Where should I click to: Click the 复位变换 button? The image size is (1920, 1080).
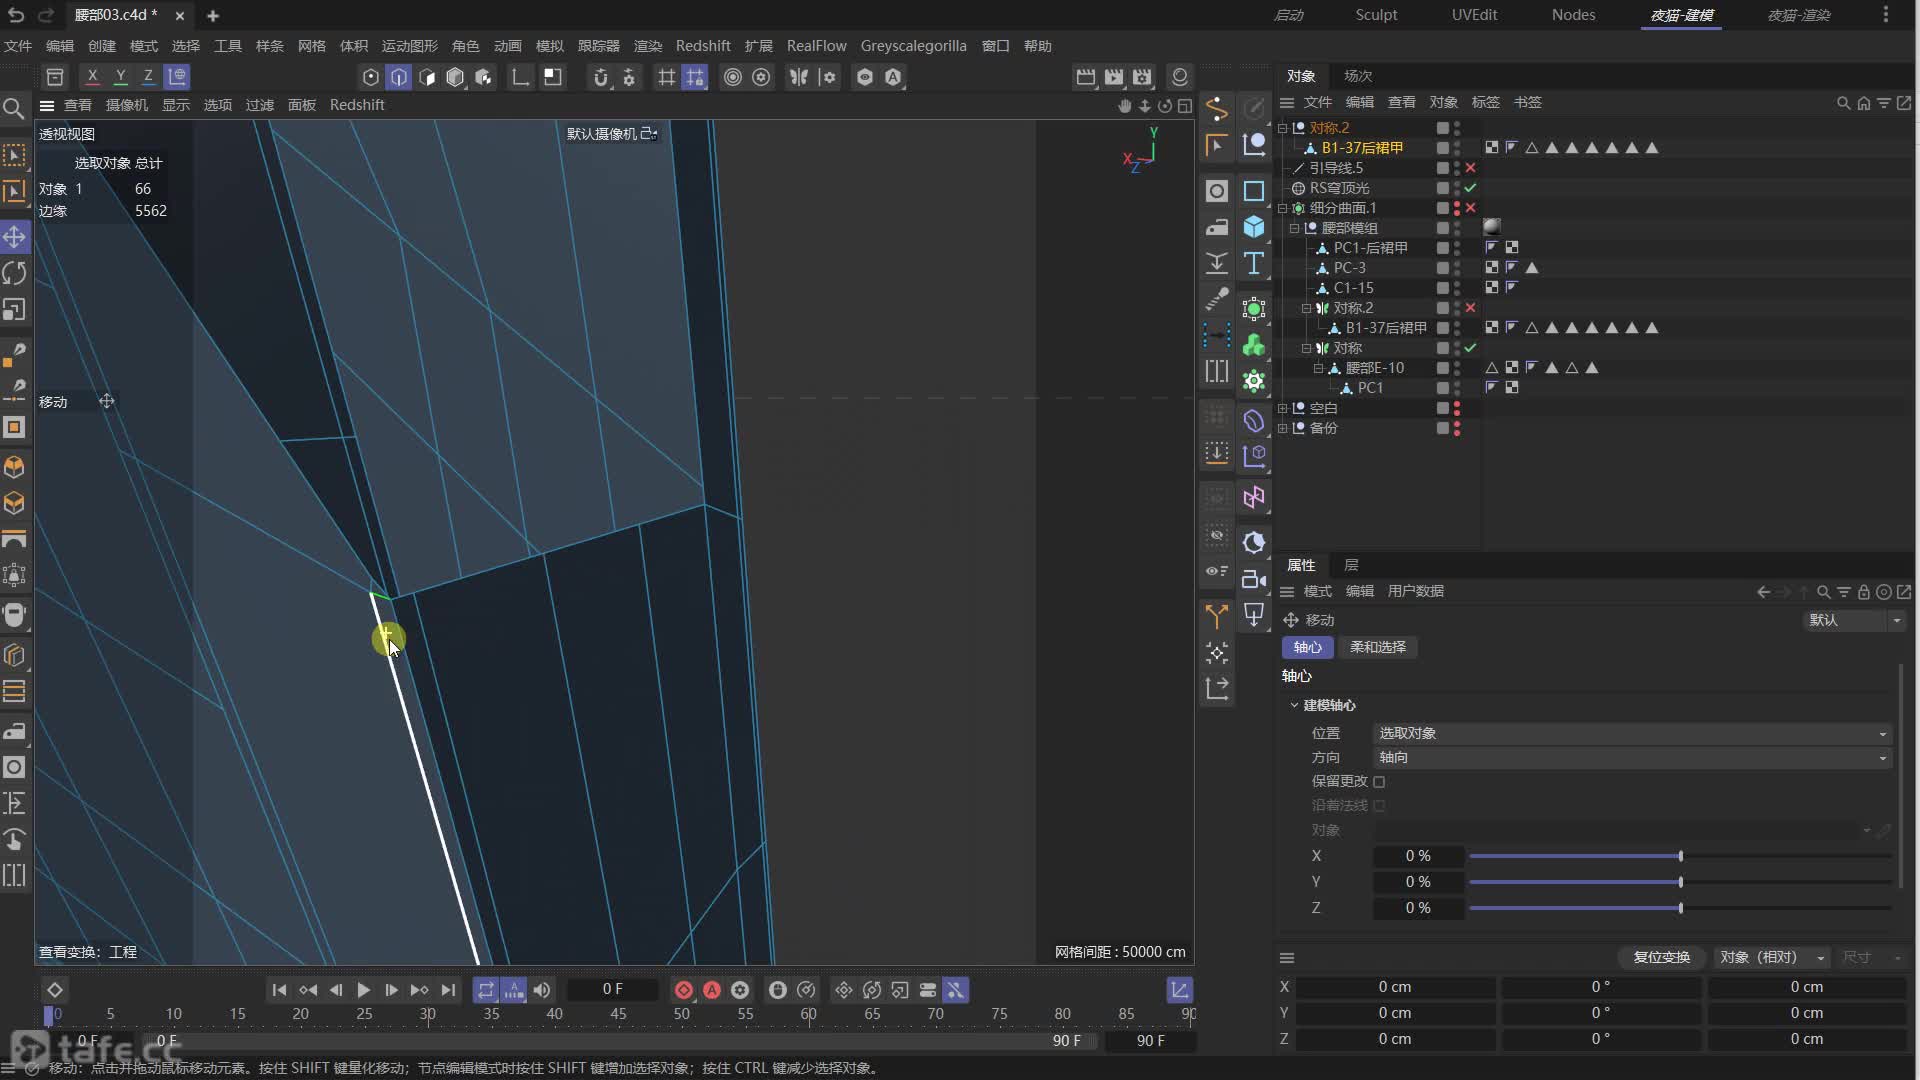click(1661, 957)
